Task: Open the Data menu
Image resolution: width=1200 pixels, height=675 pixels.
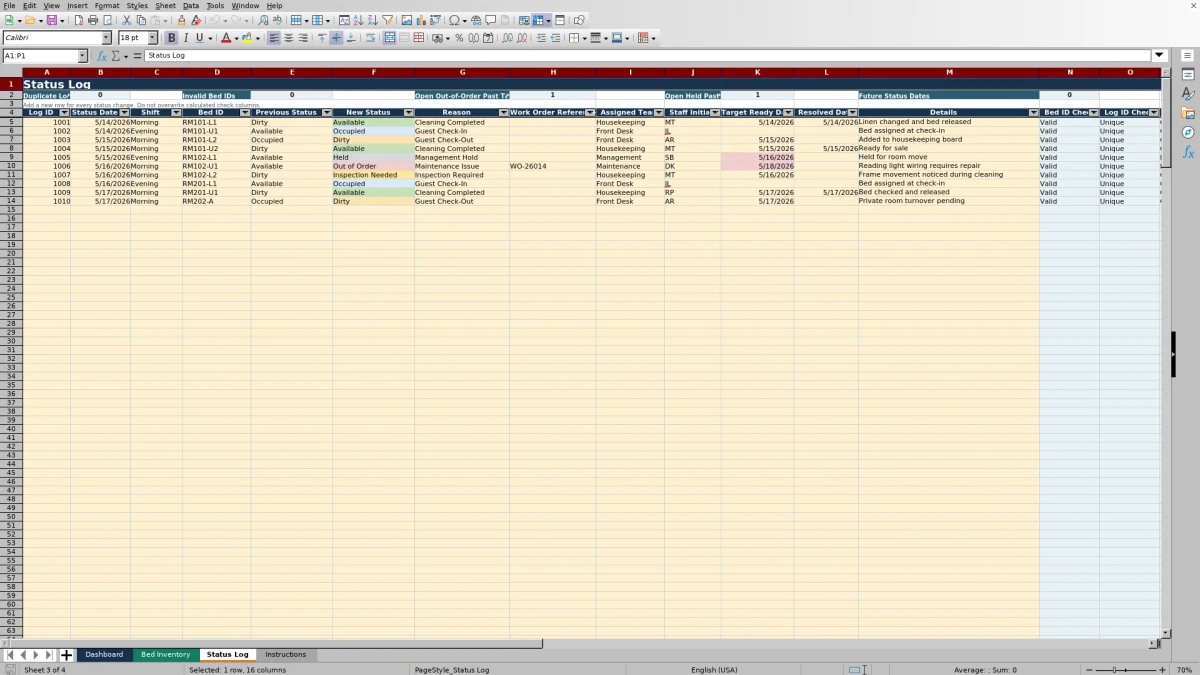Action: [190, 6]
